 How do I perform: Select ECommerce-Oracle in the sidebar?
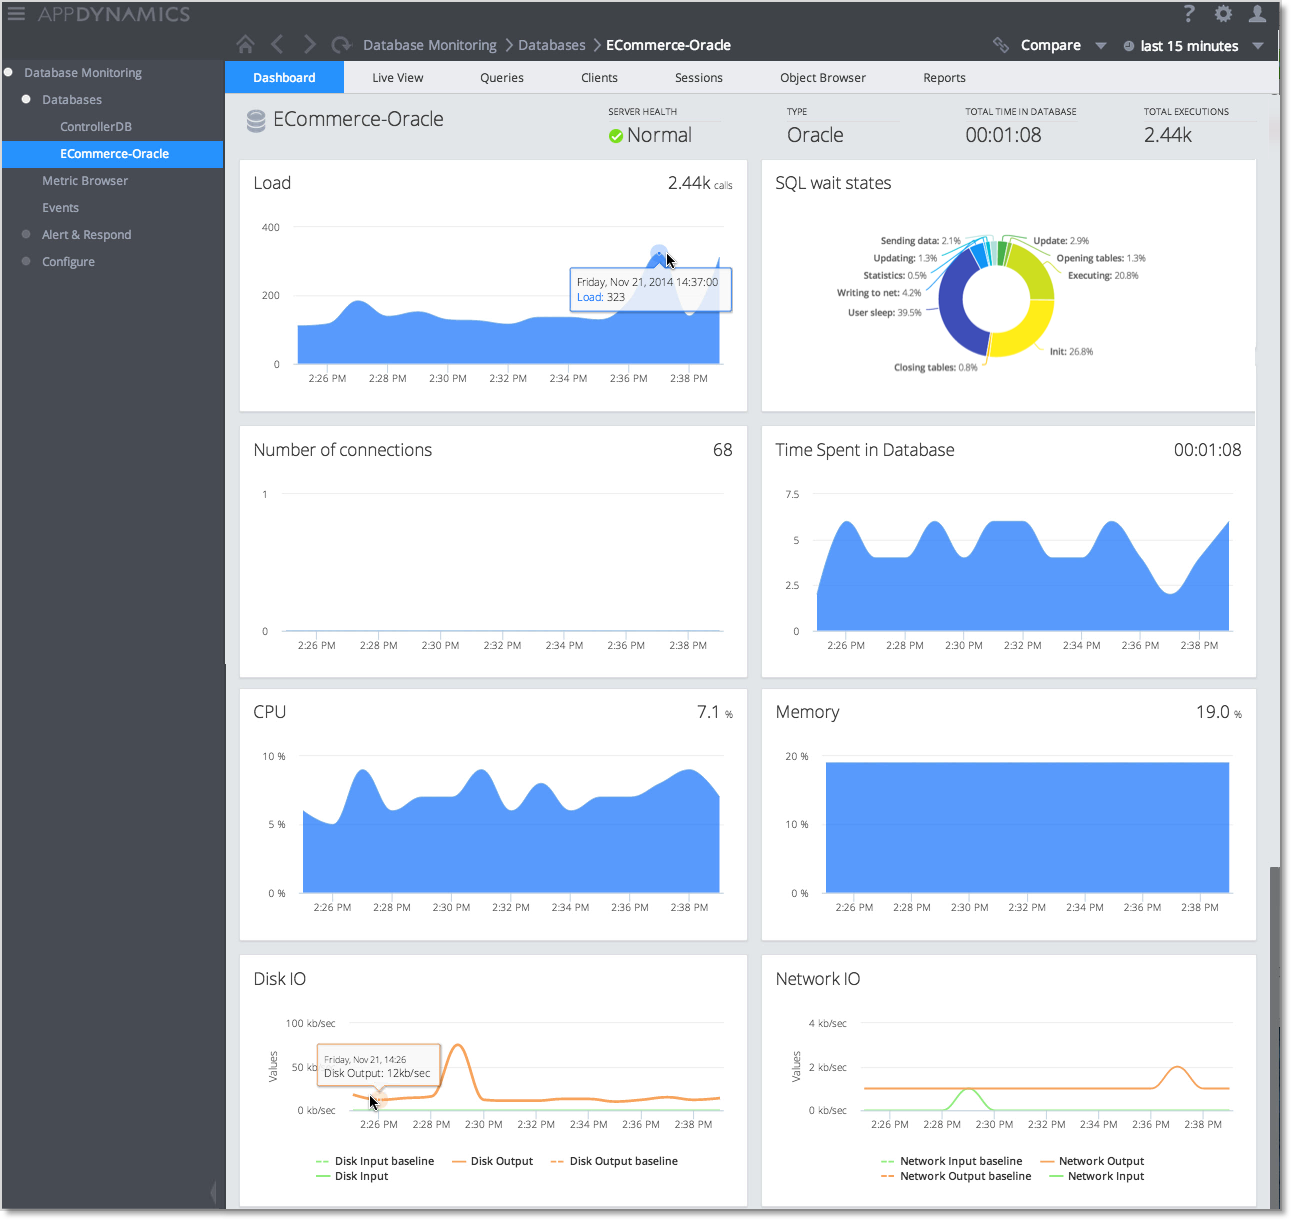pyautogui.click(x=113, y=154)
